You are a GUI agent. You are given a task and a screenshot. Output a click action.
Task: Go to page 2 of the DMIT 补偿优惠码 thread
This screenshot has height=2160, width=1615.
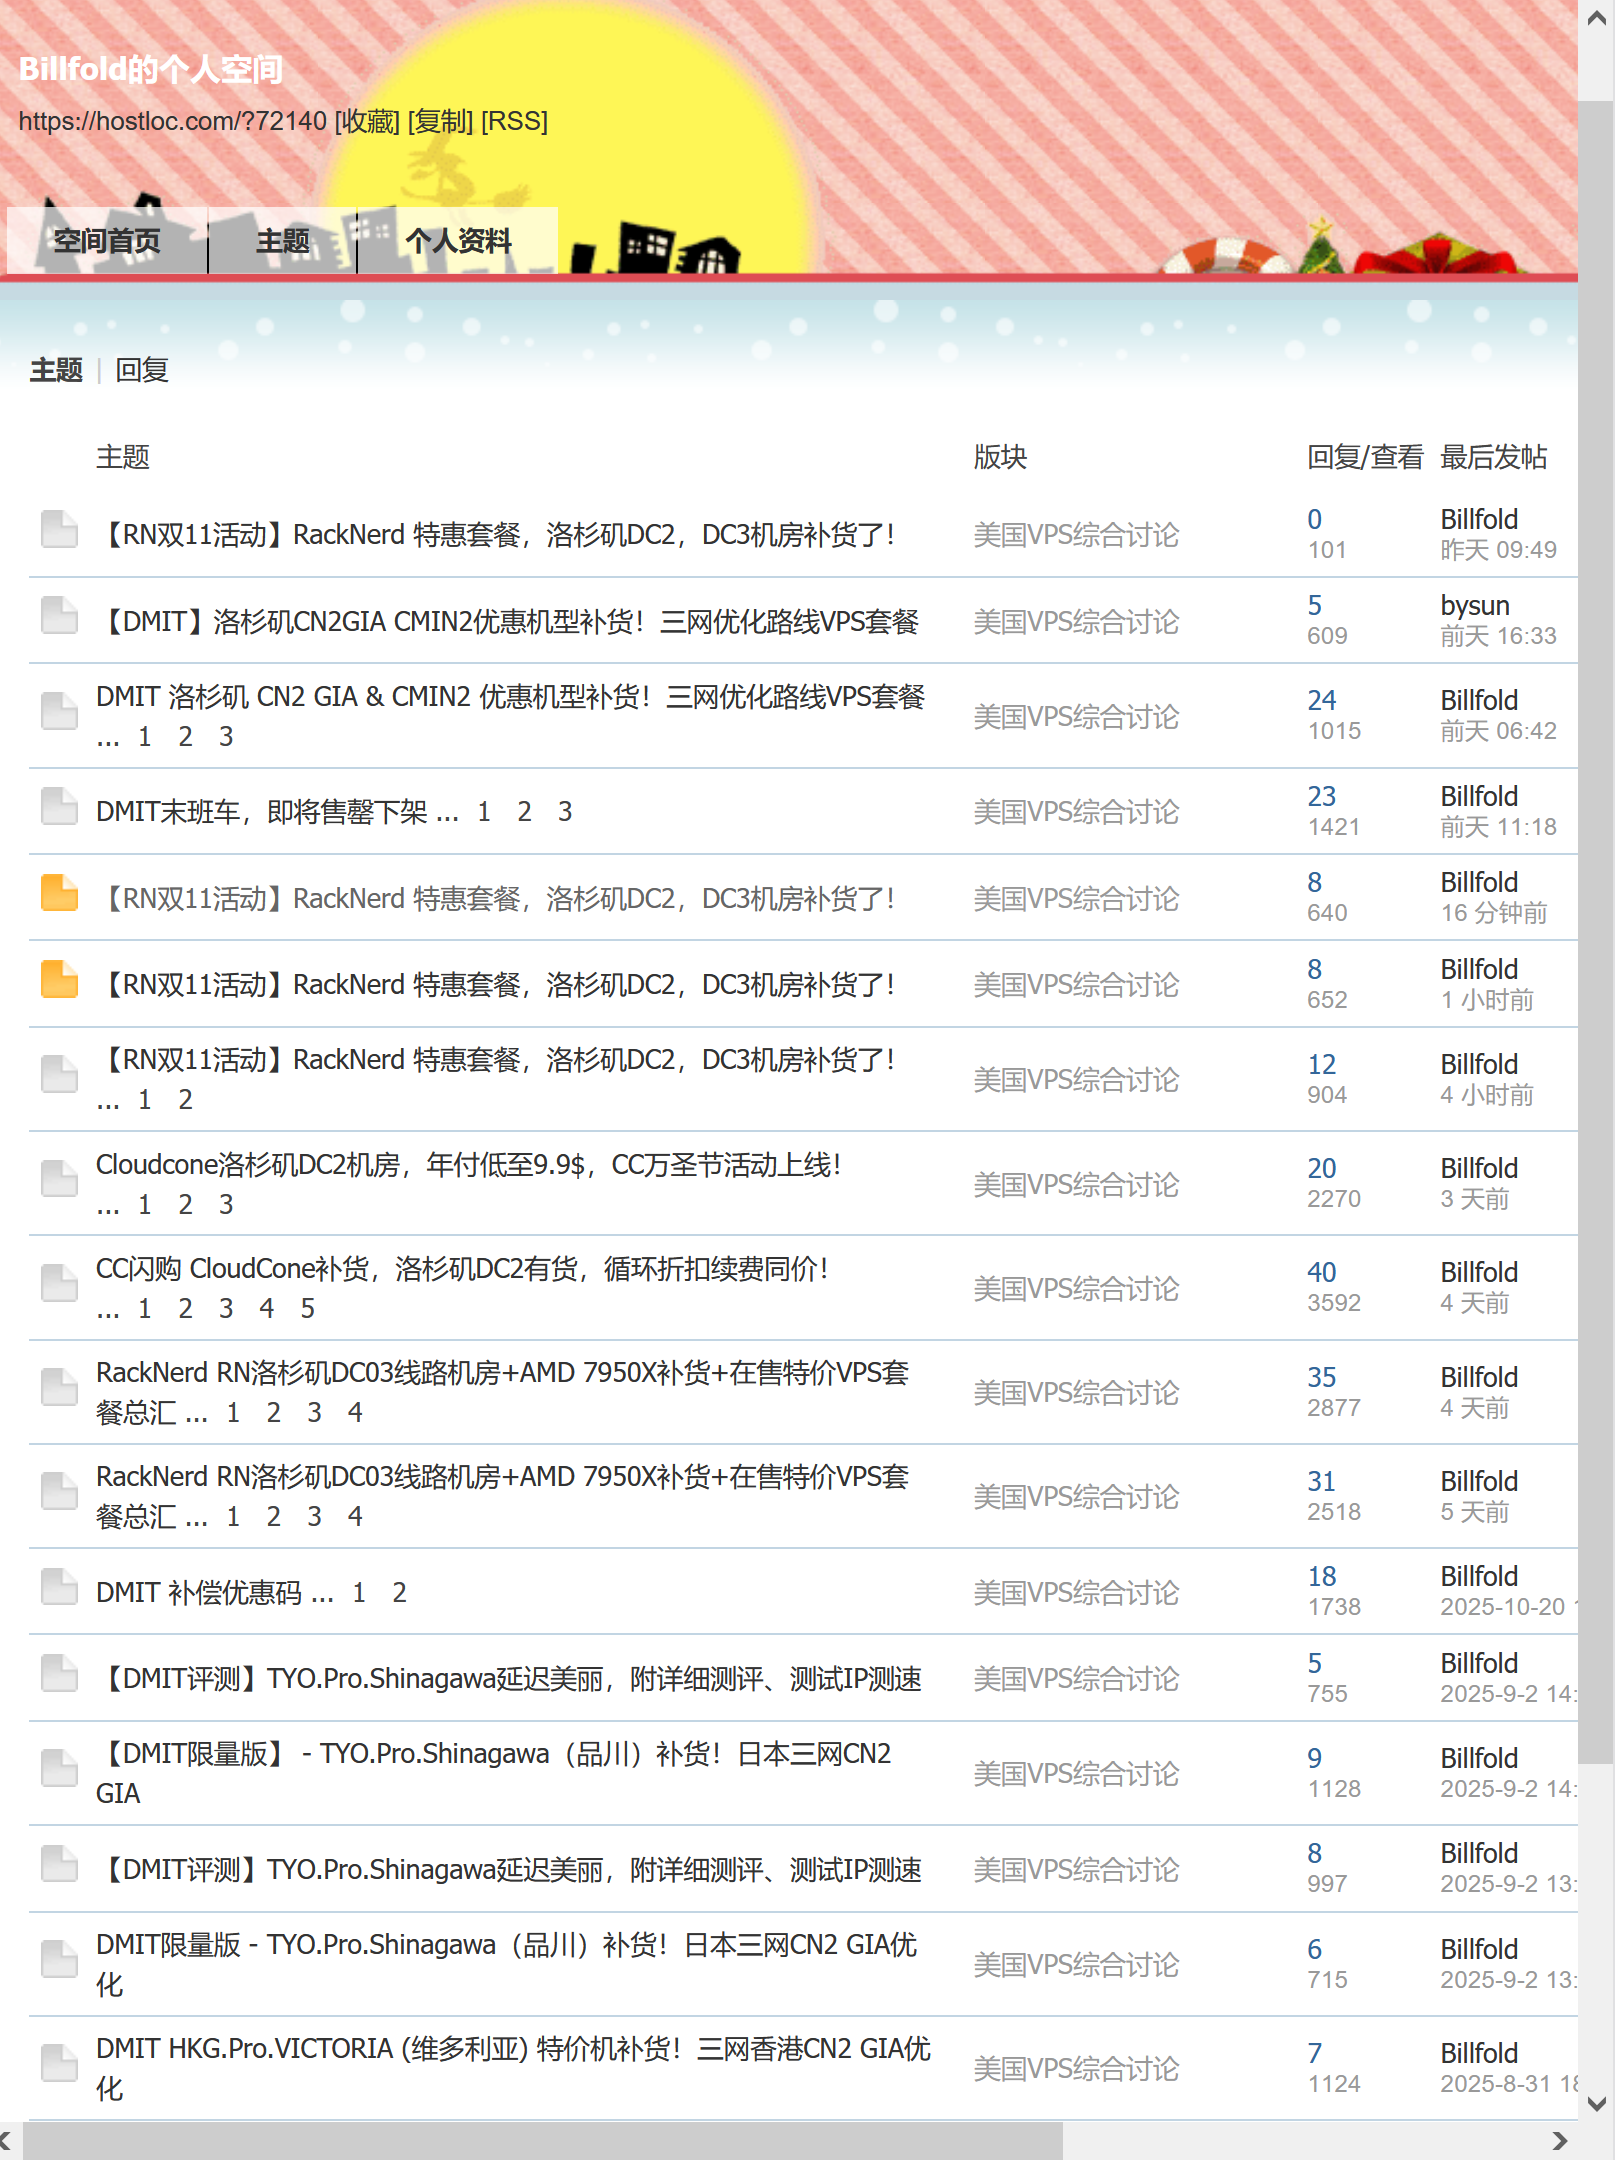[399, 1593]
